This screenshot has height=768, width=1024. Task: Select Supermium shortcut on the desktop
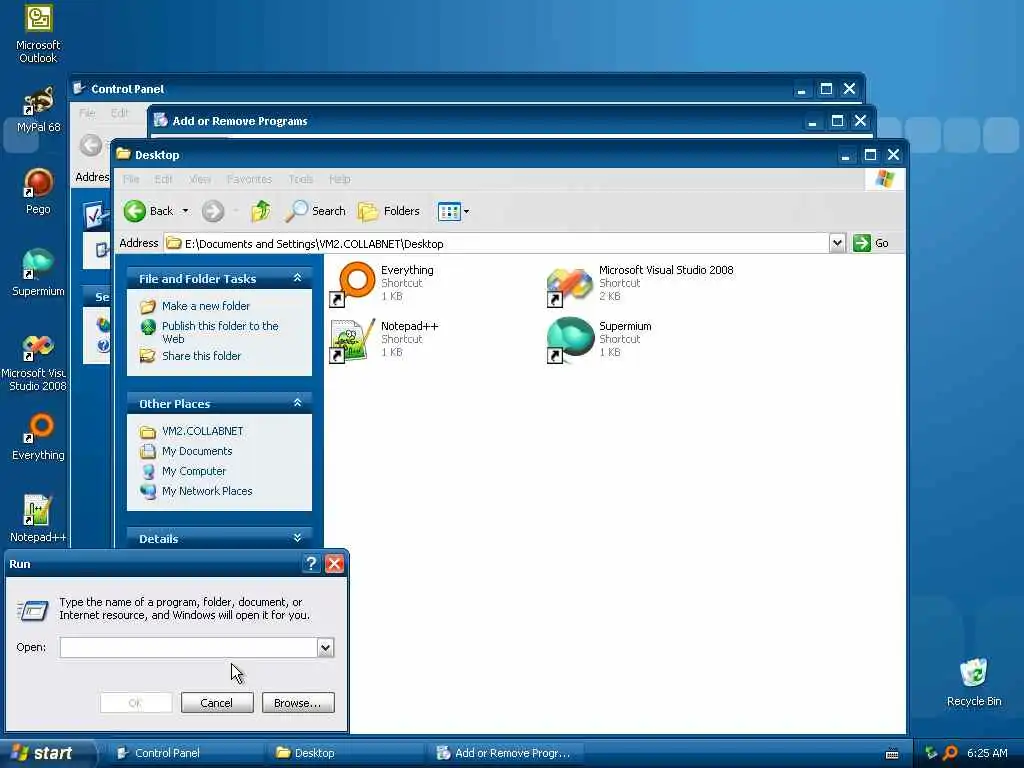pyautogui.click(x=38, y=273)
